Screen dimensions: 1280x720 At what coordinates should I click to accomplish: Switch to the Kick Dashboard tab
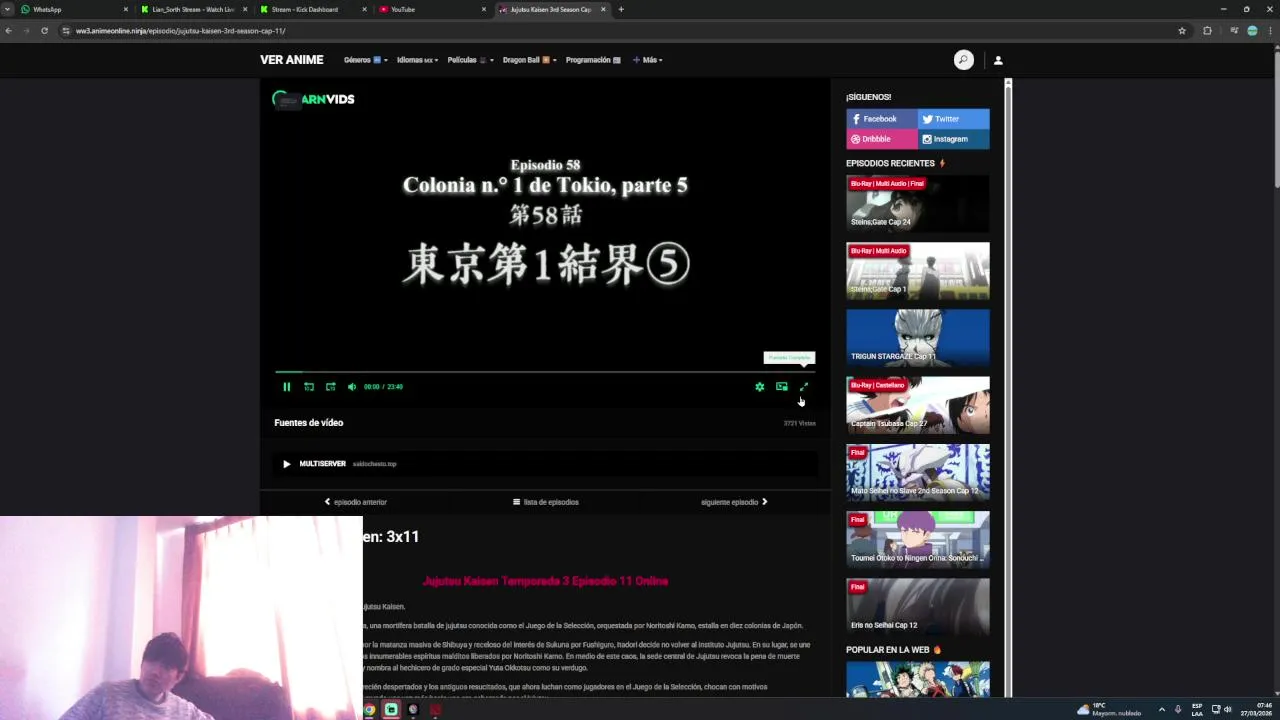(x=310, y=9)
